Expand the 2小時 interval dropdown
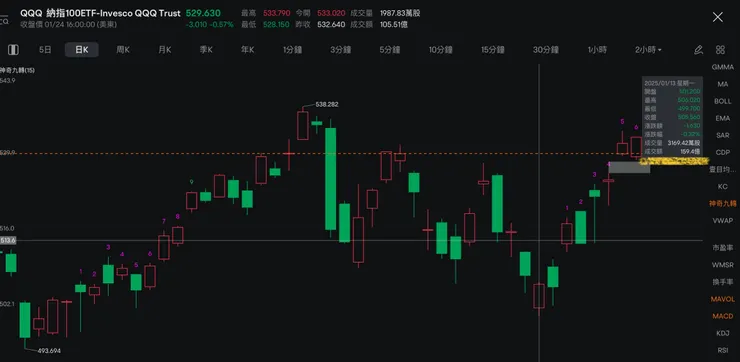The width and height of the screenshot is (740, 362). [648, 50]
